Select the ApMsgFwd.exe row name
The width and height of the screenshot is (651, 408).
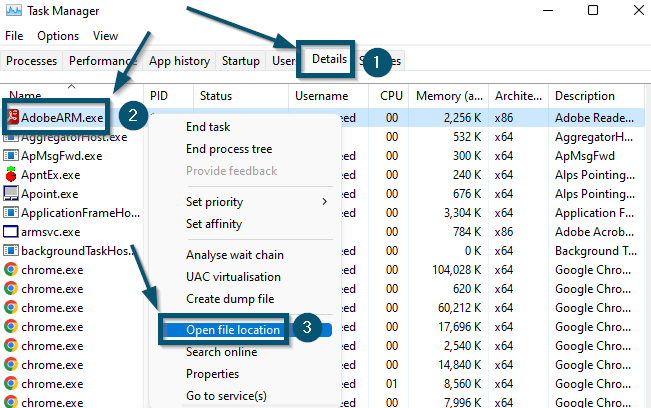click(61, 156)
